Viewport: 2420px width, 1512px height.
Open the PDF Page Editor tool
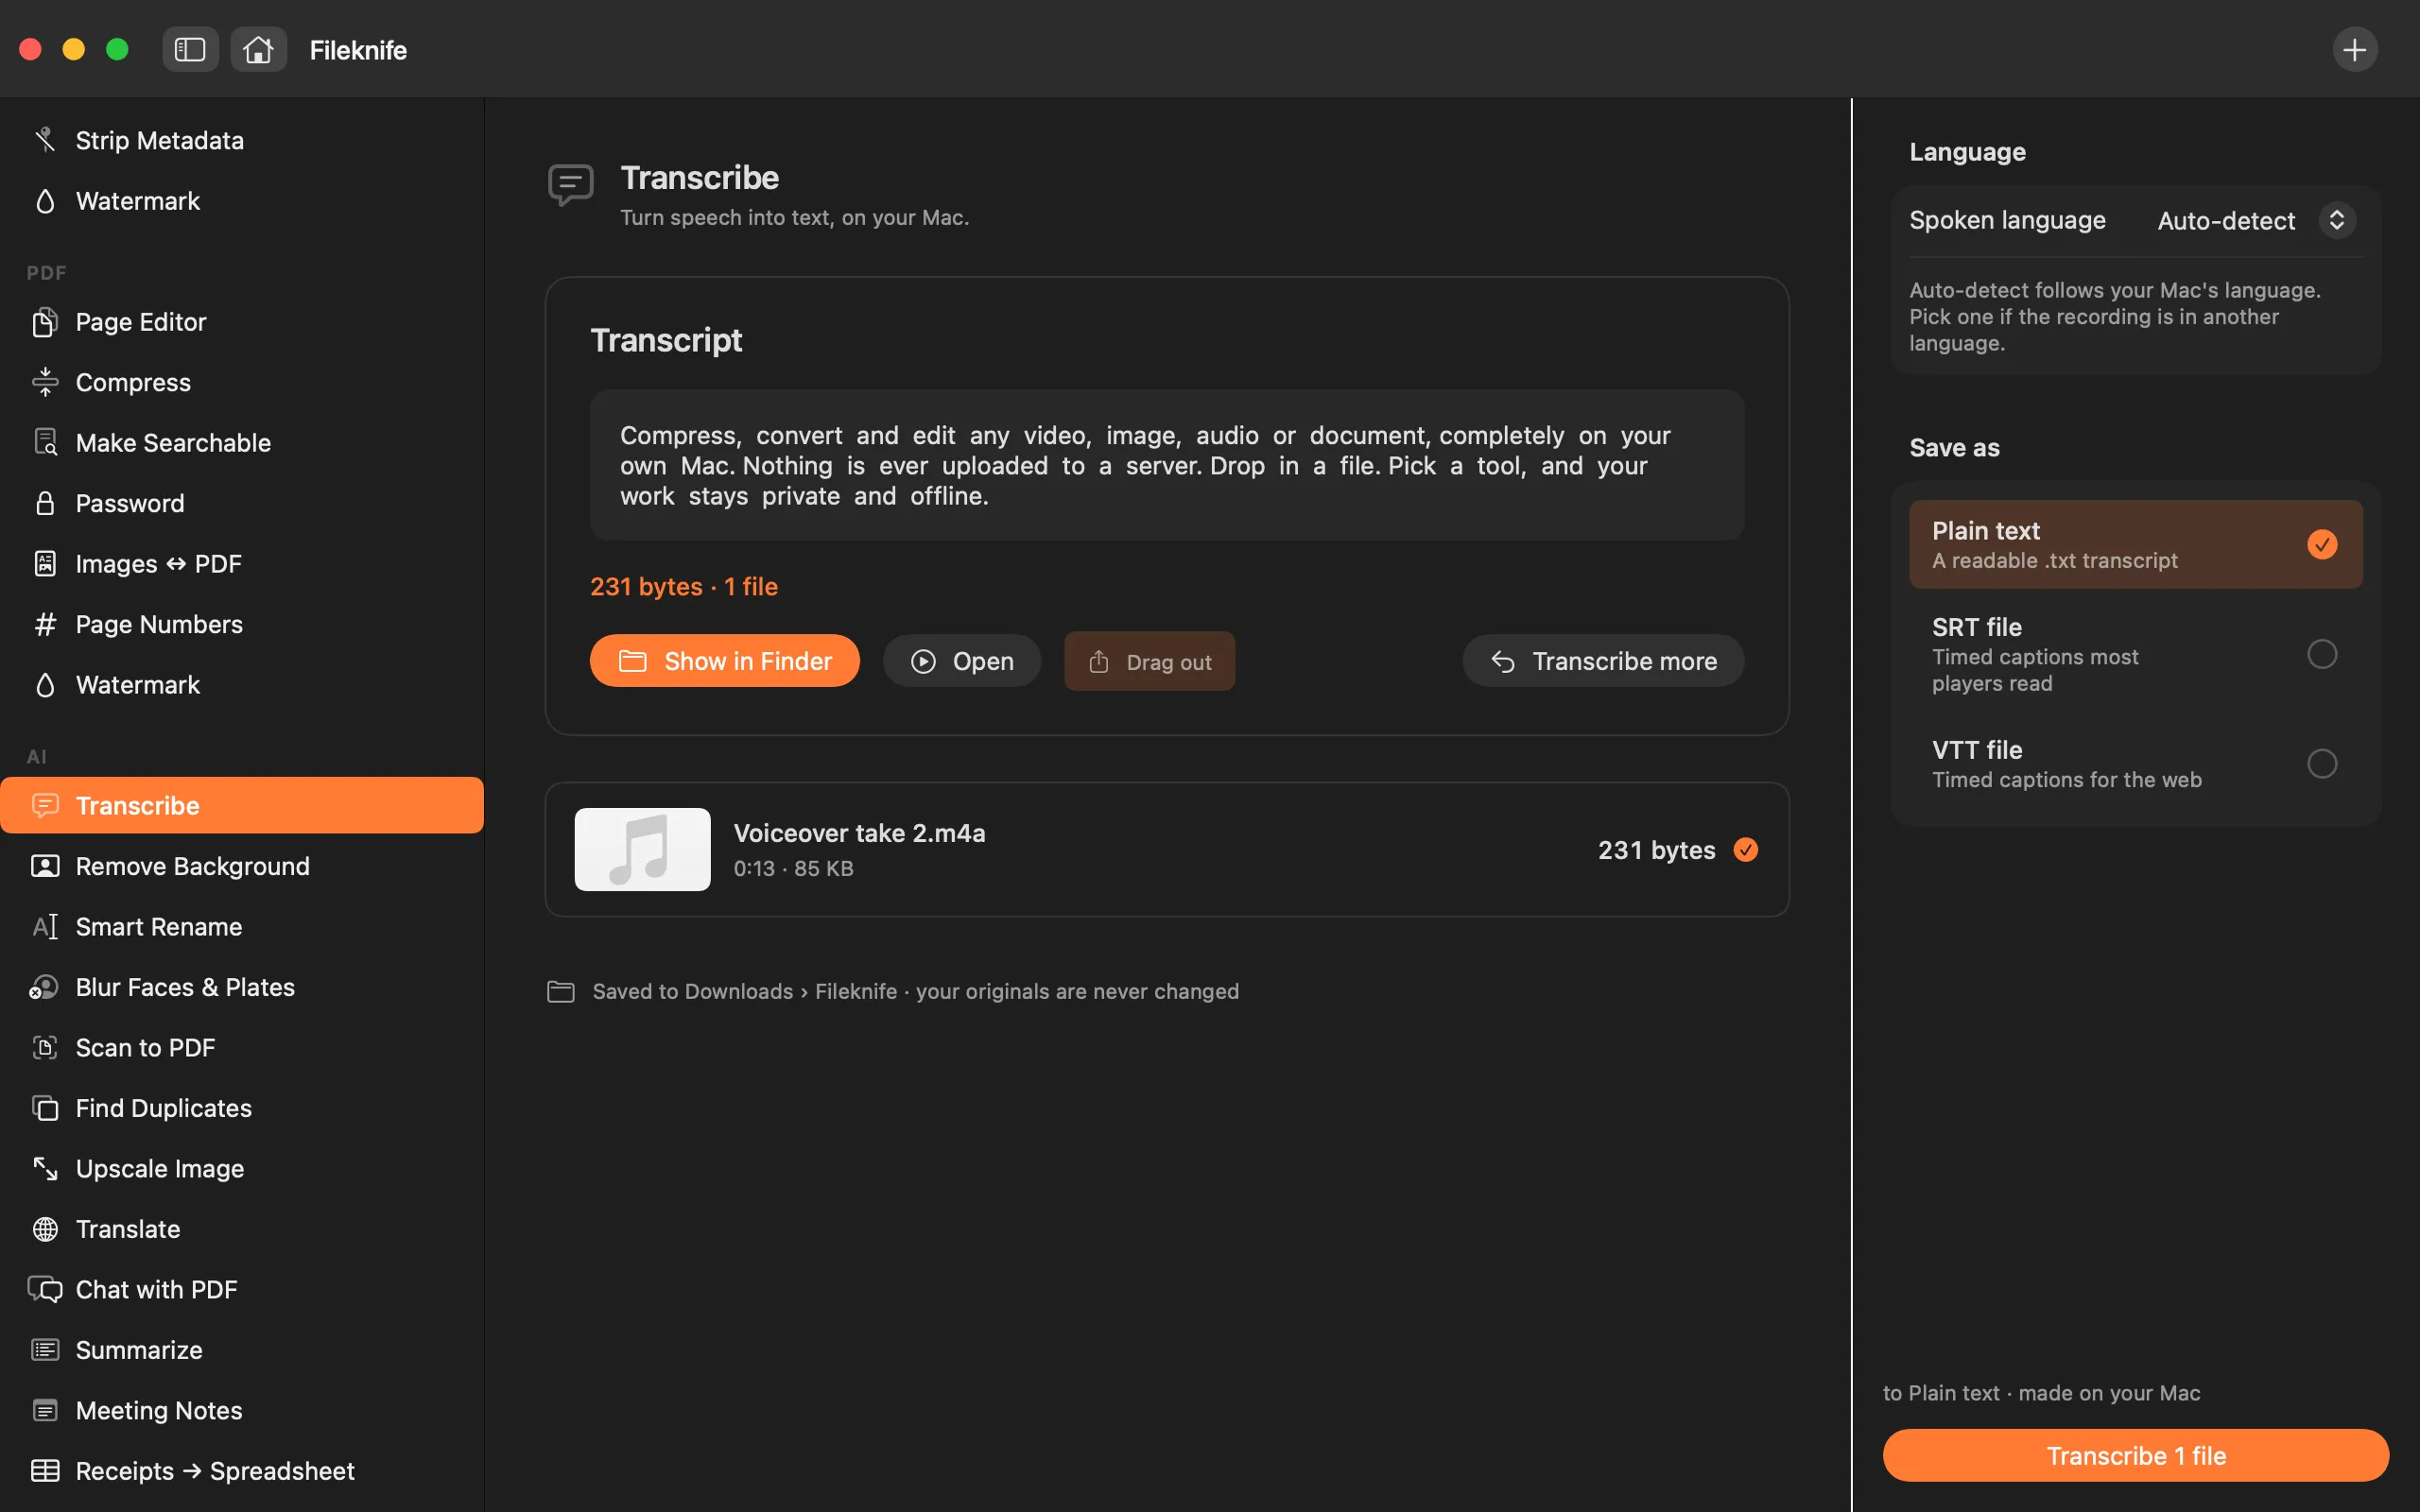point(242,322)
